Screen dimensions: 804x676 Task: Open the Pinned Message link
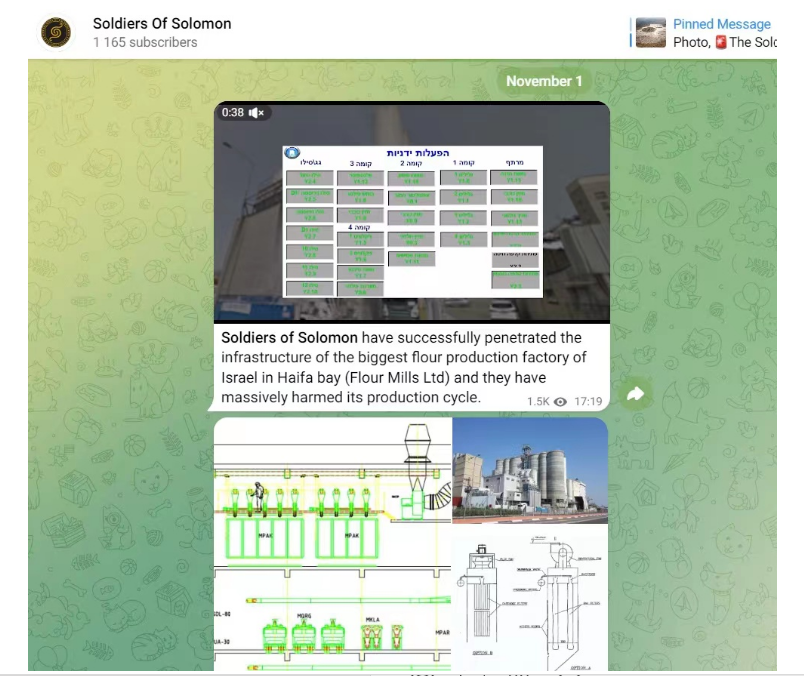(x=721, y=24)
